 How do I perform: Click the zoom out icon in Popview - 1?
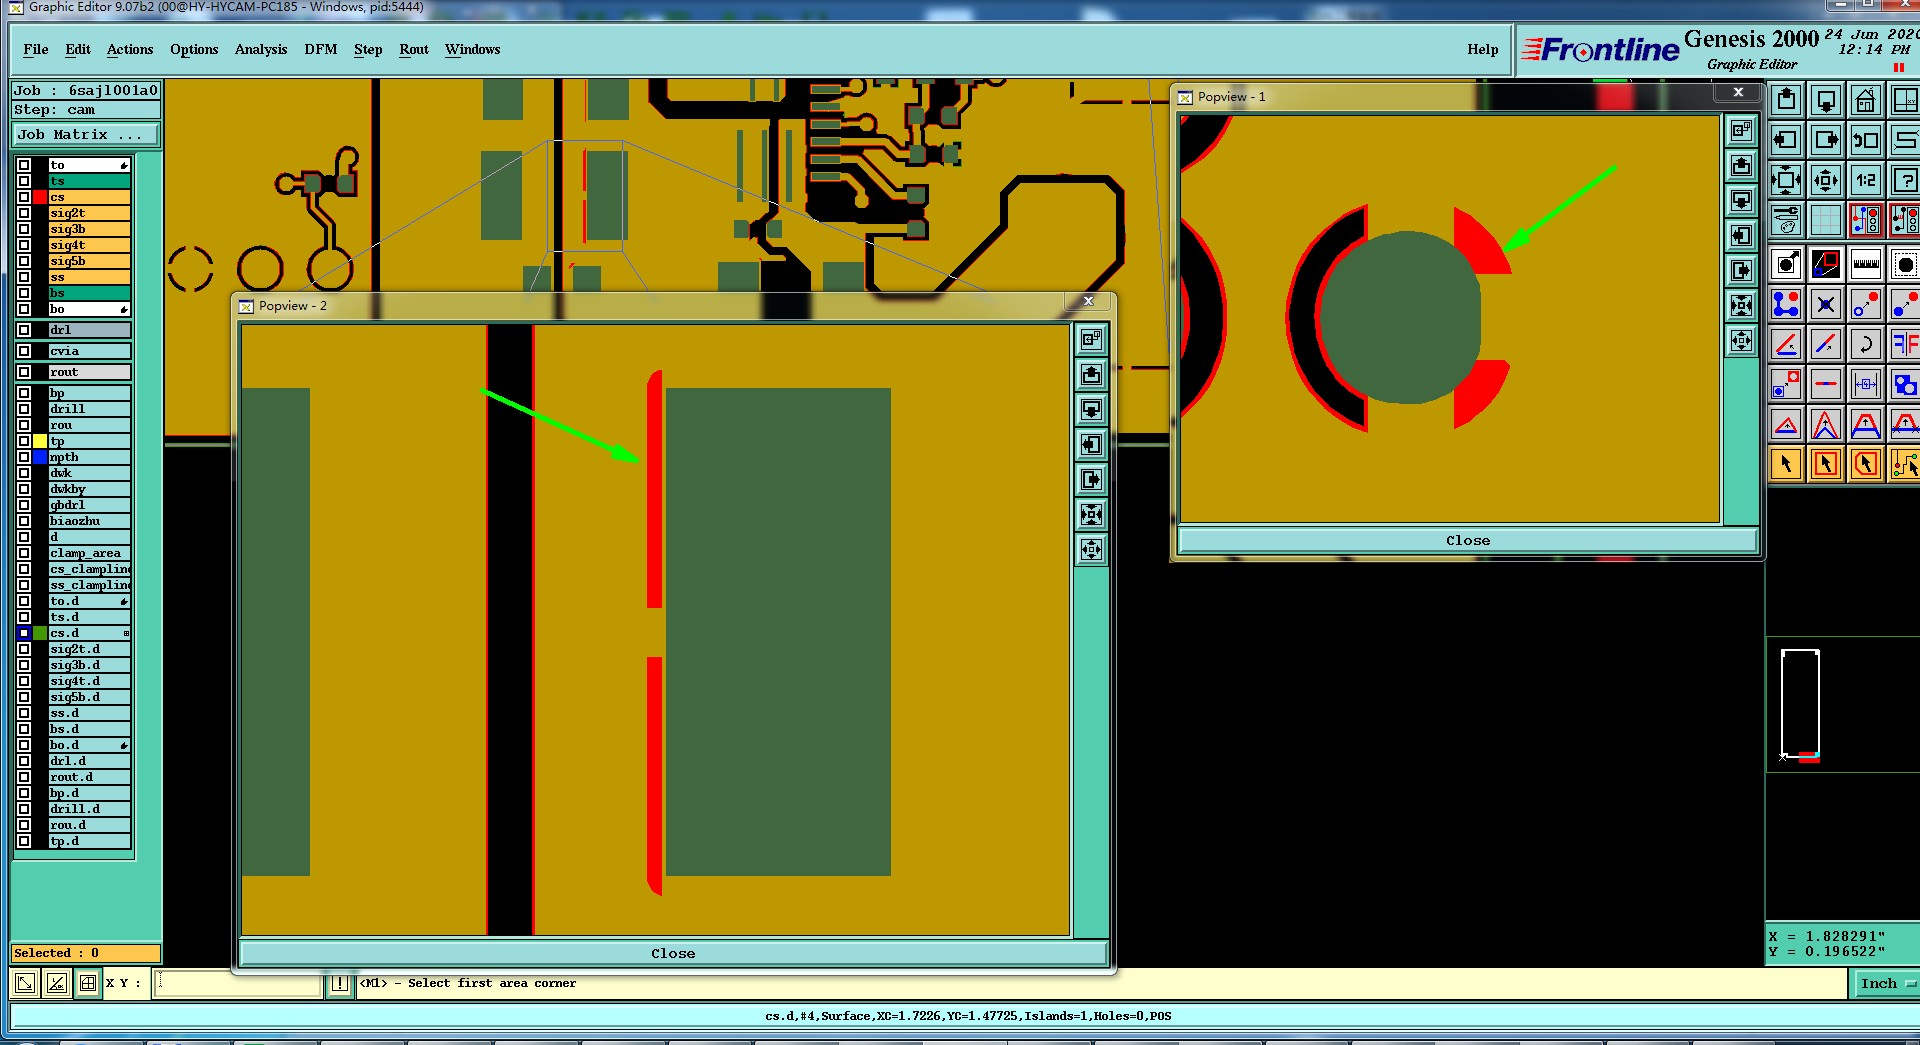click(x=1741, y=341)
